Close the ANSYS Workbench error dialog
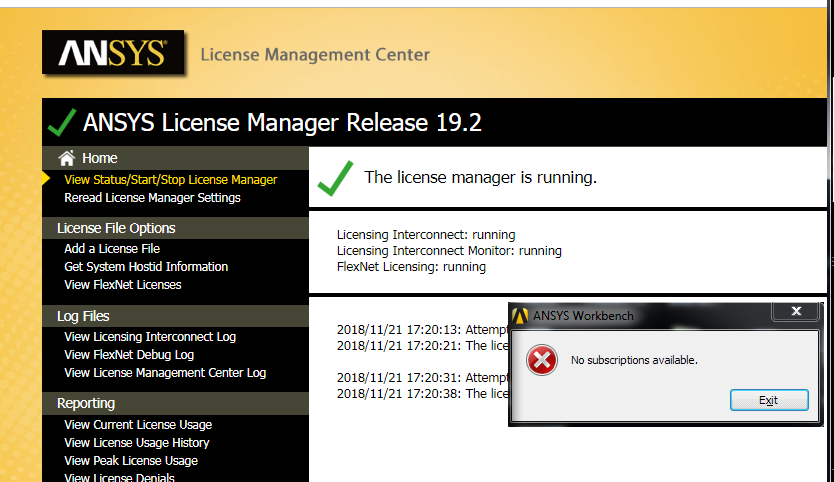Image resolution: width=834 pixels, height=482 pixels. [797, 312]
